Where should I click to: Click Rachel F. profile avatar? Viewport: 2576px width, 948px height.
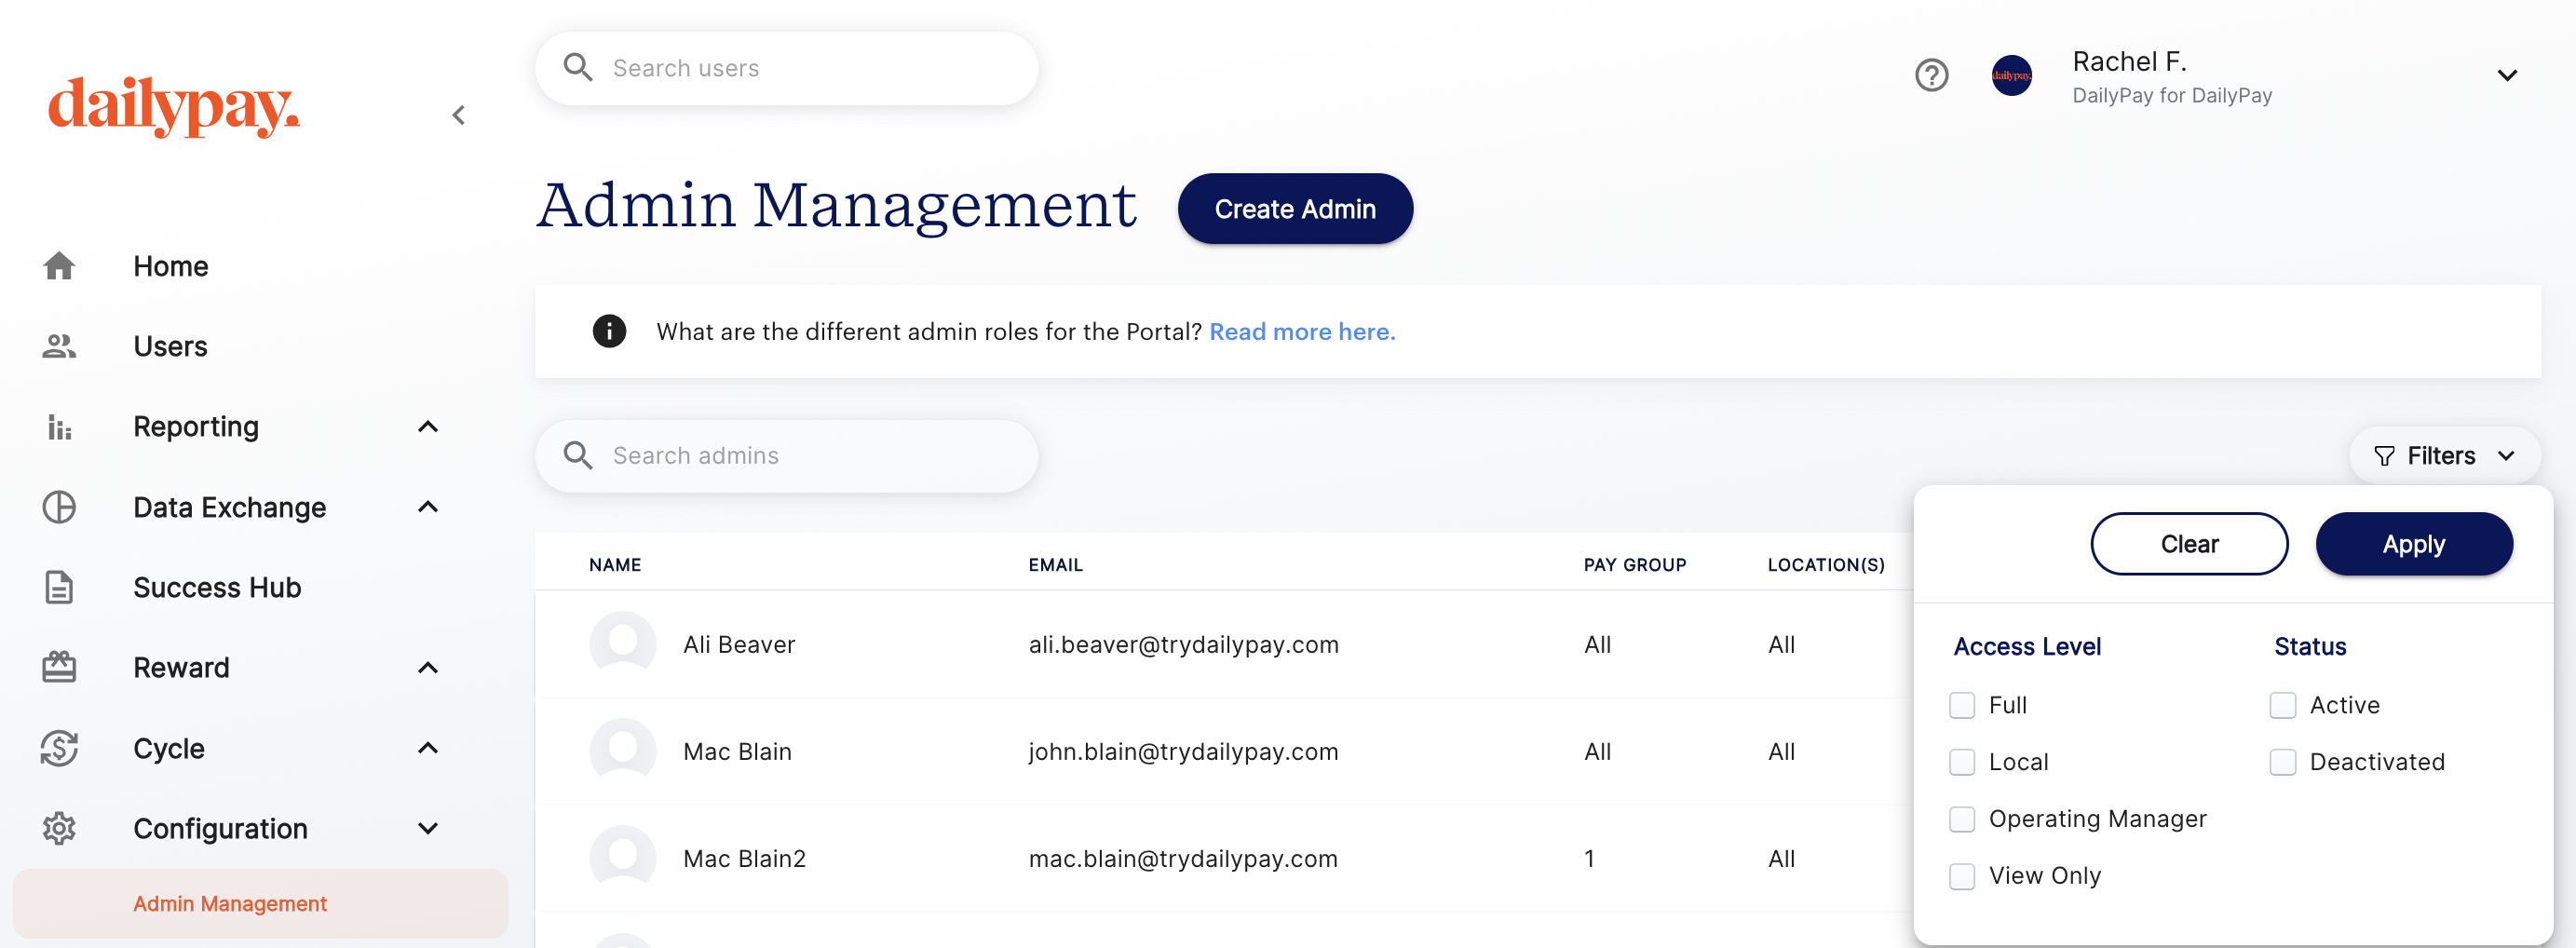[x=2011, y=75]
